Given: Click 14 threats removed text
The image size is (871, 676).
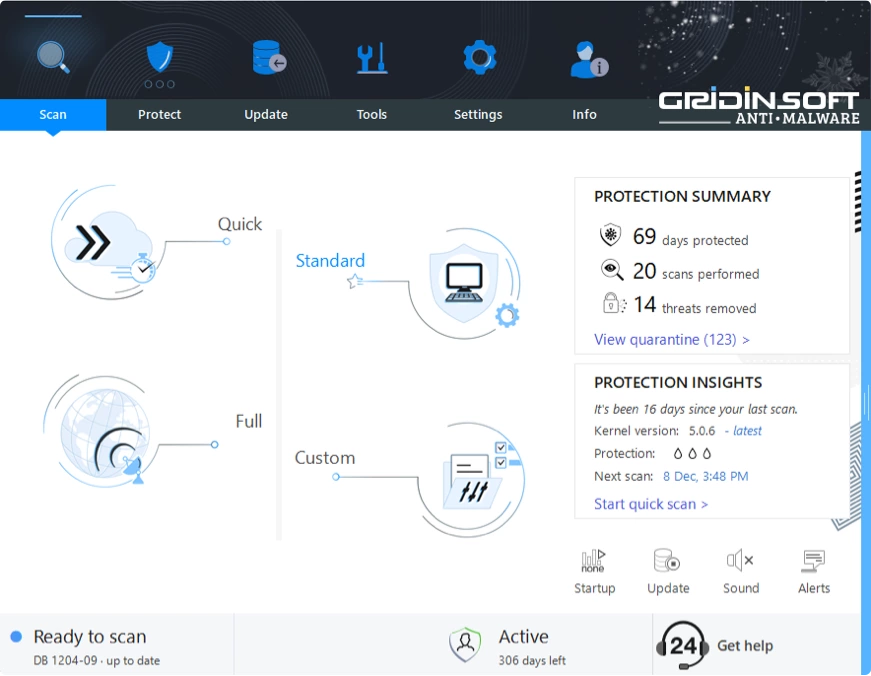Looking at the screenshot, I should [x=695, y=305].
